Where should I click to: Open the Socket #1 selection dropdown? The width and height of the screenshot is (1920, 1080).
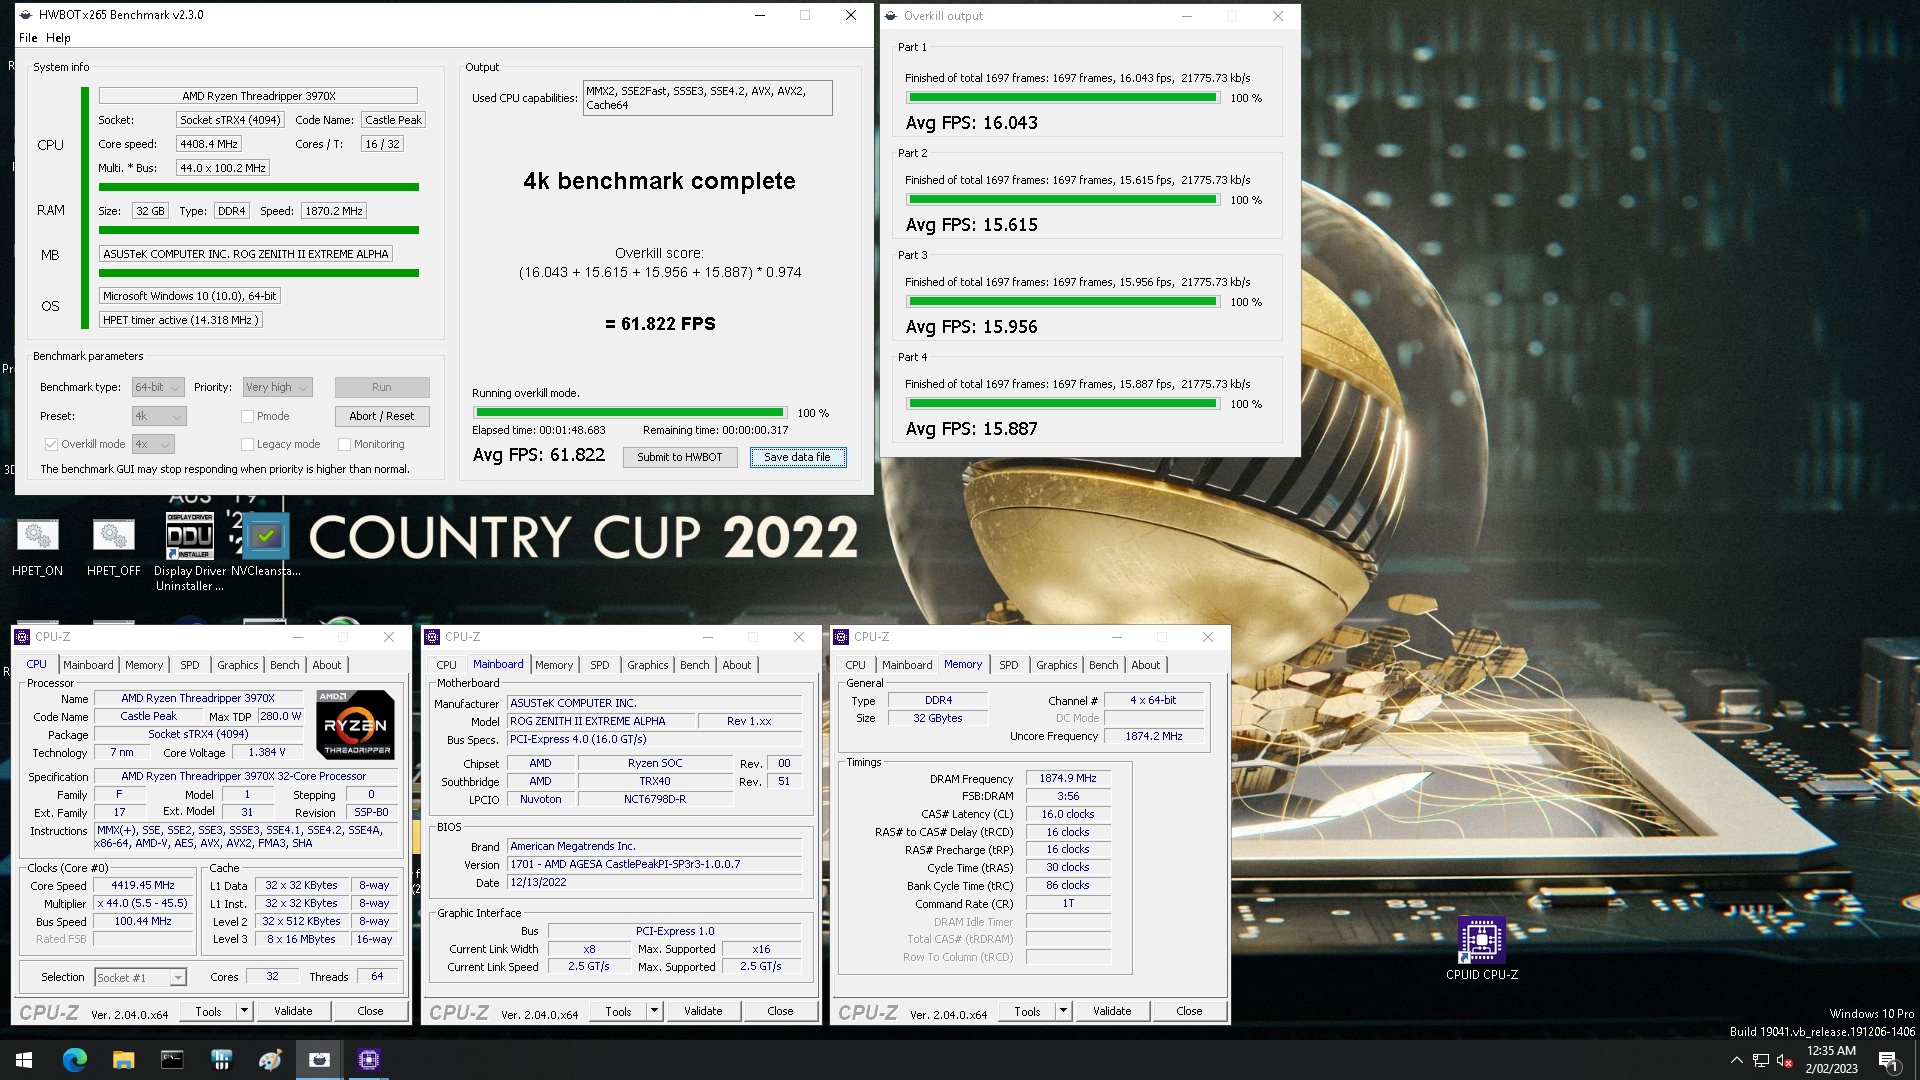(140, 977)
